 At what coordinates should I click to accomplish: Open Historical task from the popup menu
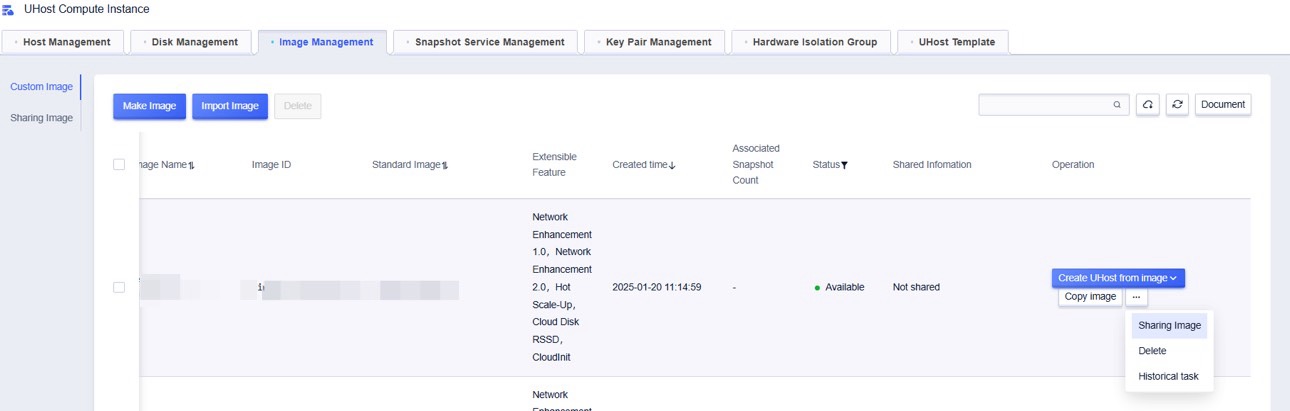coord(1169,377)
